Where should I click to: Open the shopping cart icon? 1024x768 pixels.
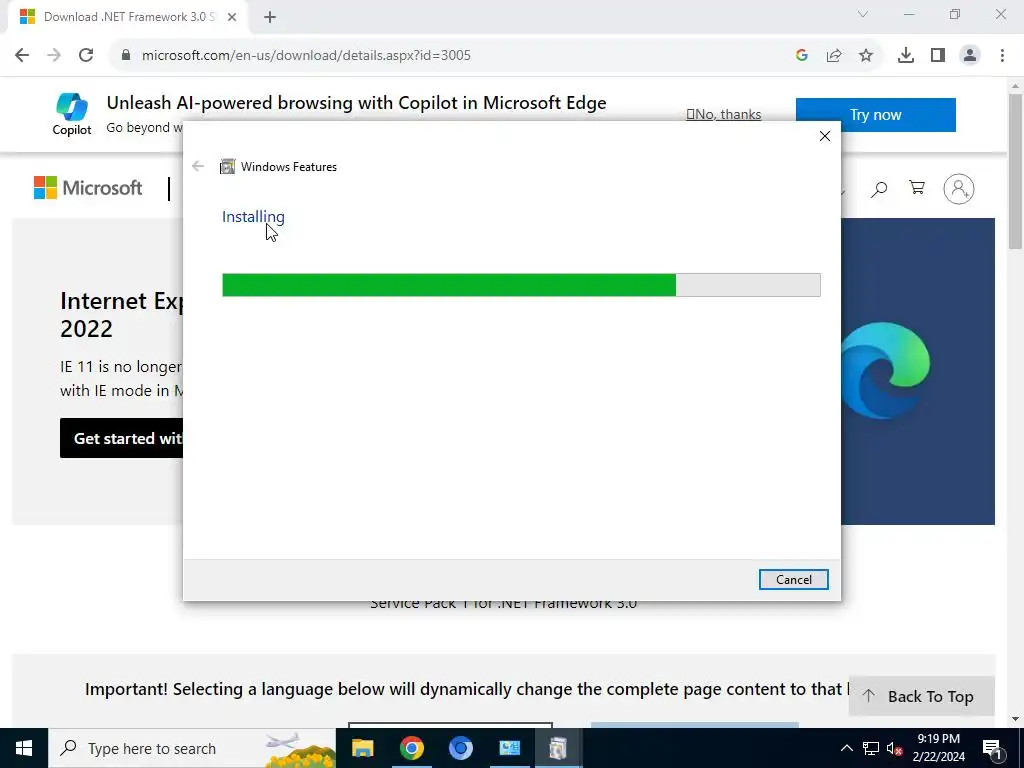(917, 188)
